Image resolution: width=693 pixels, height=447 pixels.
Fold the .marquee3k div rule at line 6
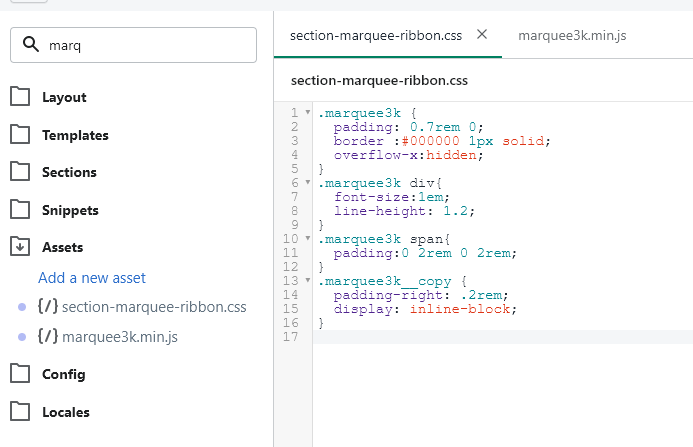click(x=308, y=183)
